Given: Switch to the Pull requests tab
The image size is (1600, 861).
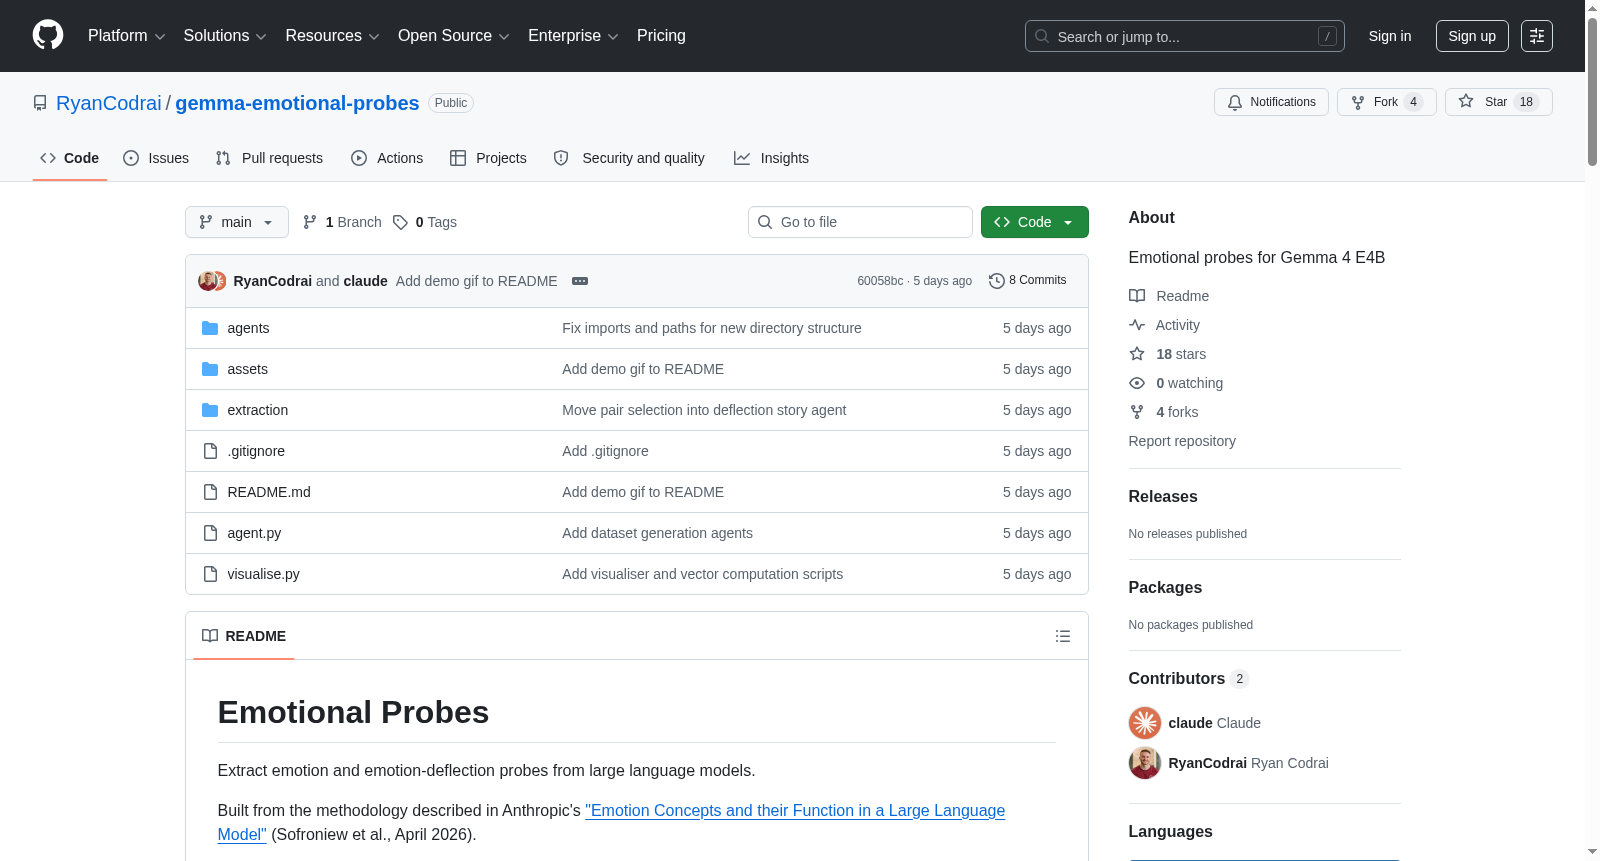Looking at the screenshot, I should pyautogui.click(x=269, y=158).
